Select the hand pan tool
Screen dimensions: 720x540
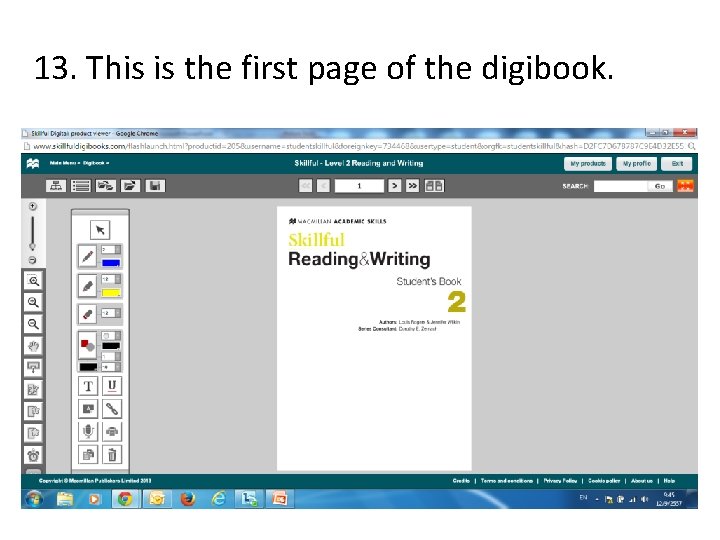pyautogui.click(x=33, y=346)
